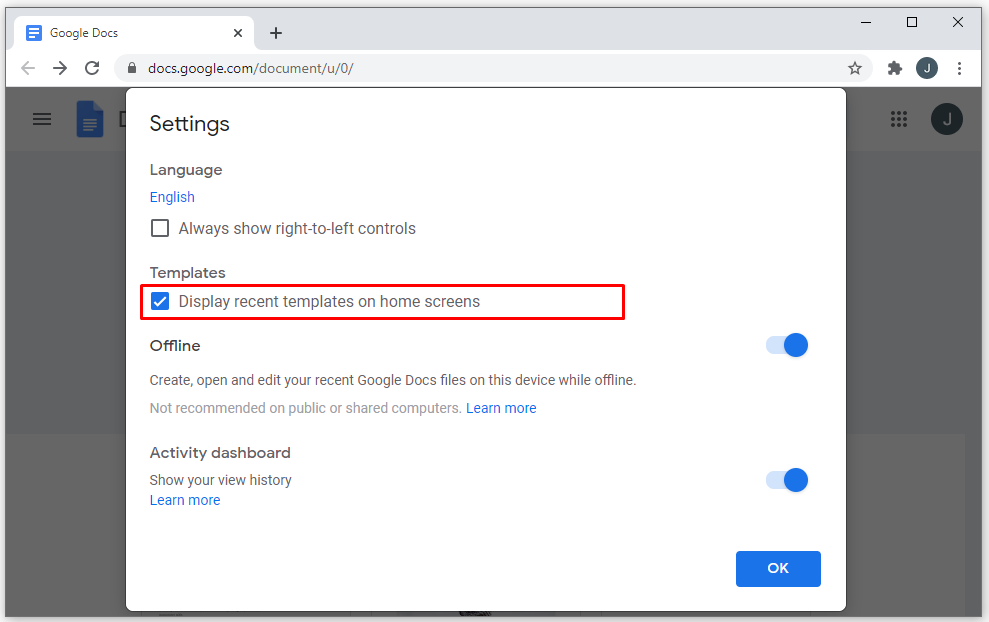989x622 pixels.
Task: Enable Always show right-to-left controls
Action: click(160, 228)
